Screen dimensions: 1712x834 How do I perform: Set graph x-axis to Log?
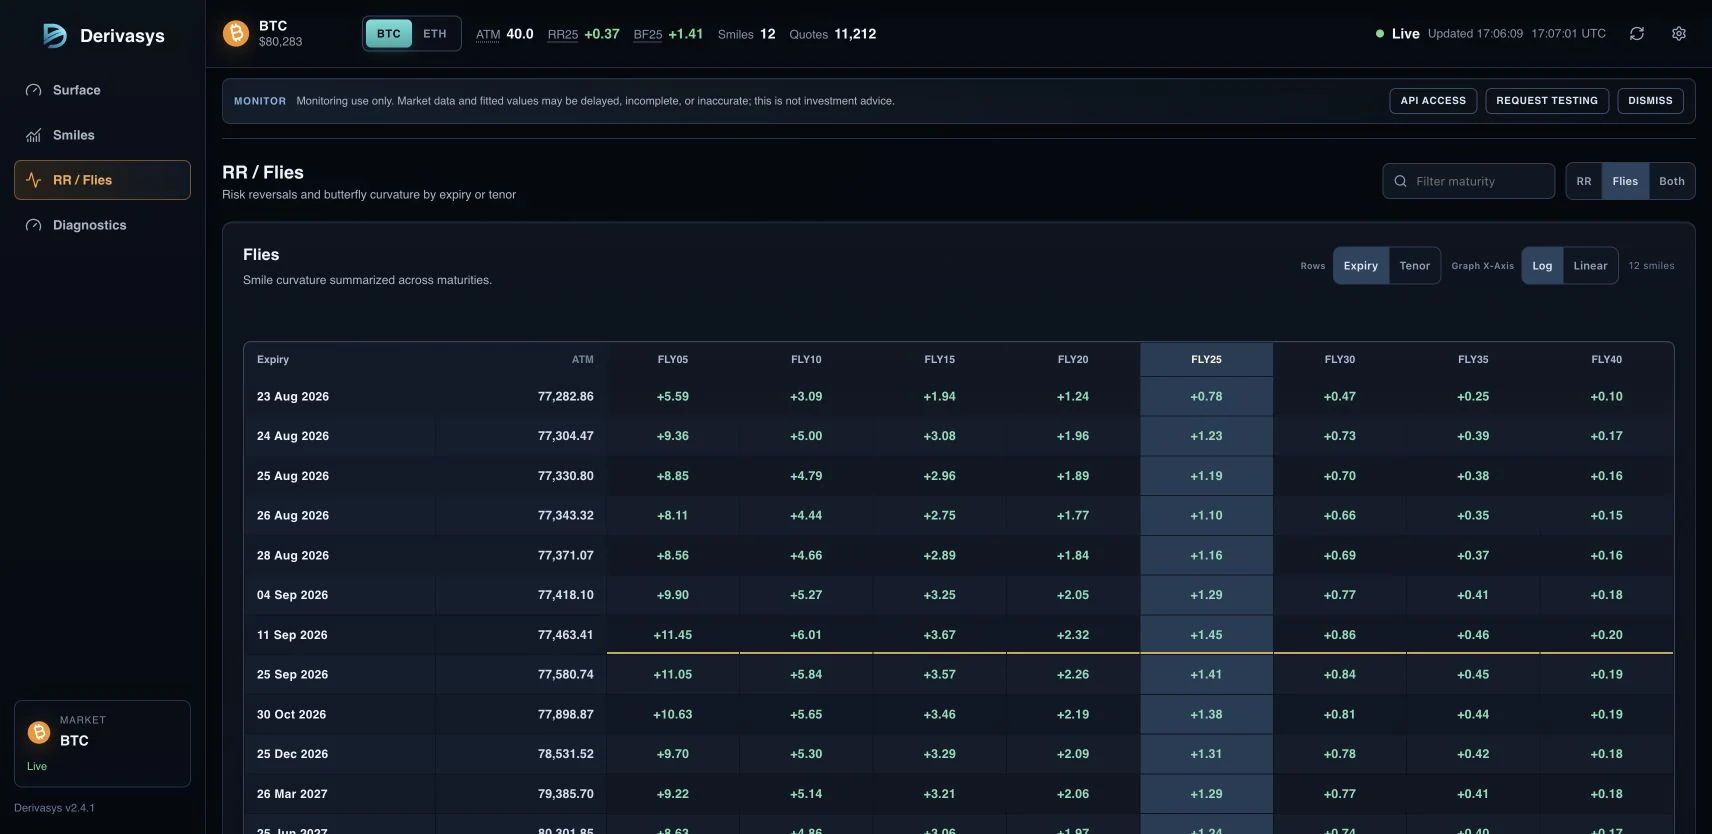tap(1543, 266)
